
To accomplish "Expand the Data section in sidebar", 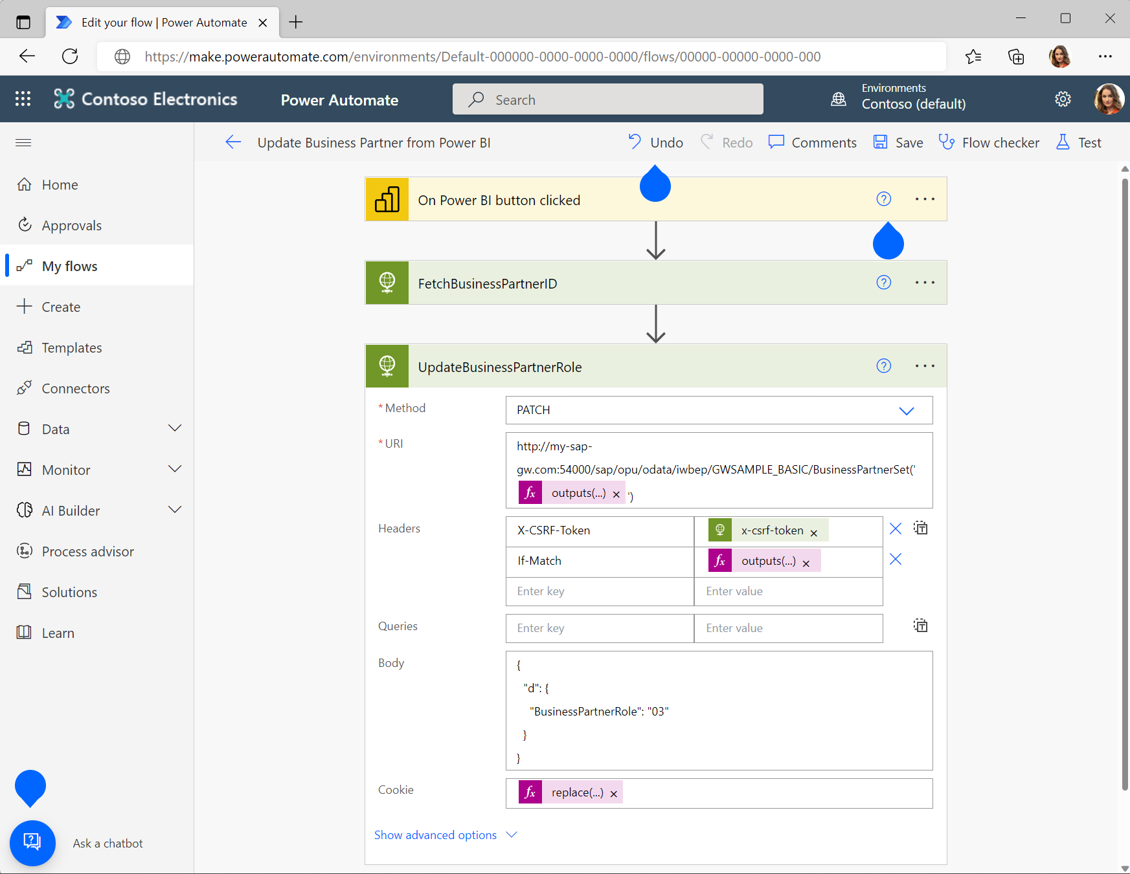I will click(x=174, y=429).
